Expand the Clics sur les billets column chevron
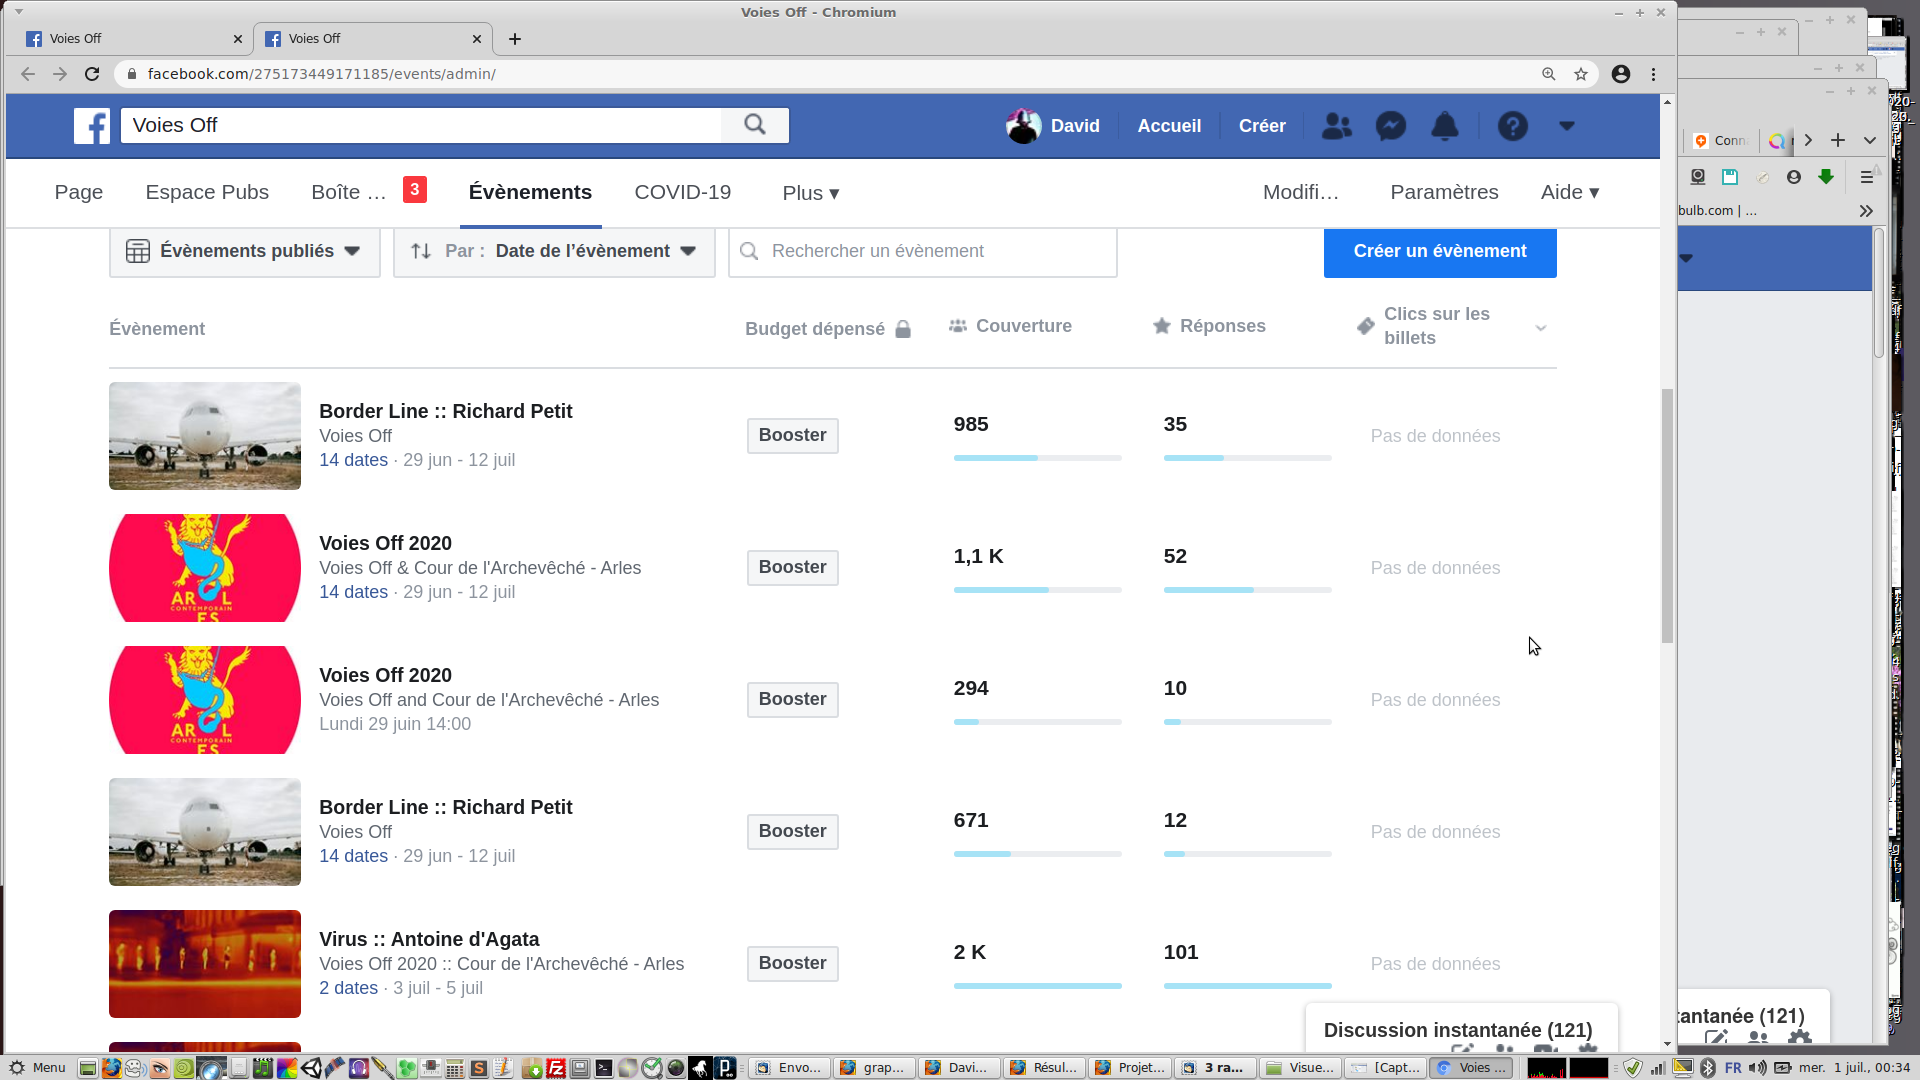The width and height of the screenshot is (1920, 1080). click(1541, 328)
